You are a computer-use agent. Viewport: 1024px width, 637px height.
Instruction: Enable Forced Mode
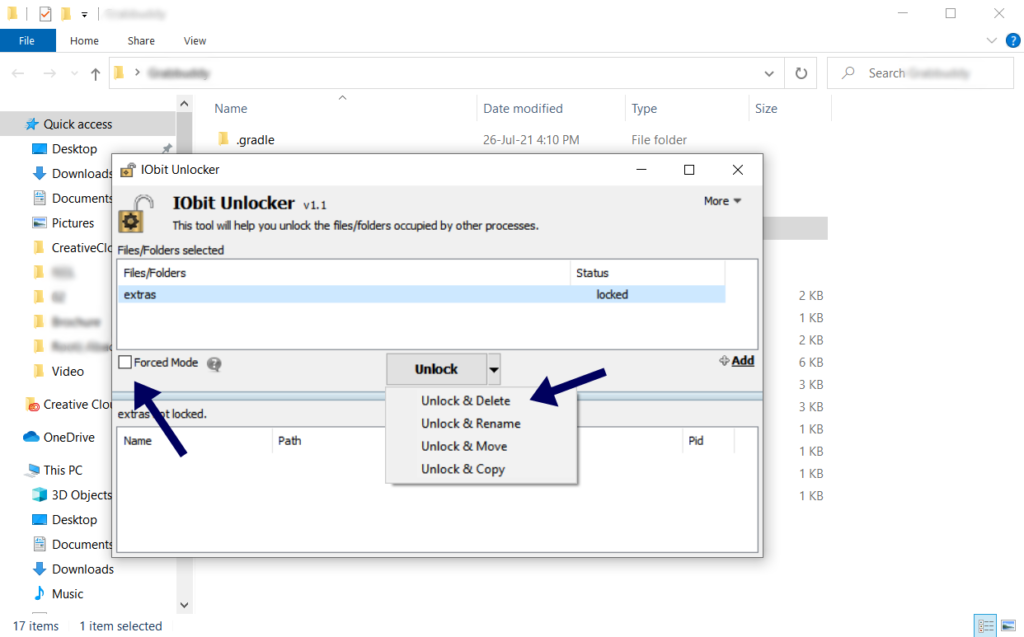[124, 364]
